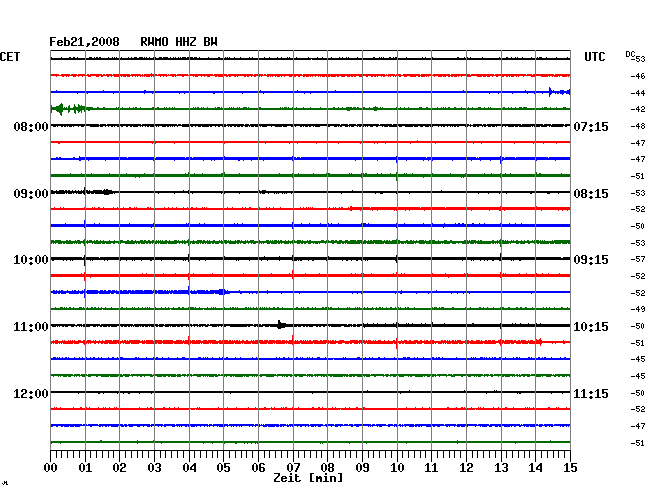Click the -57 DC offset value
Image resolution: width=650 pixels, height=494 pixels.
638,259
